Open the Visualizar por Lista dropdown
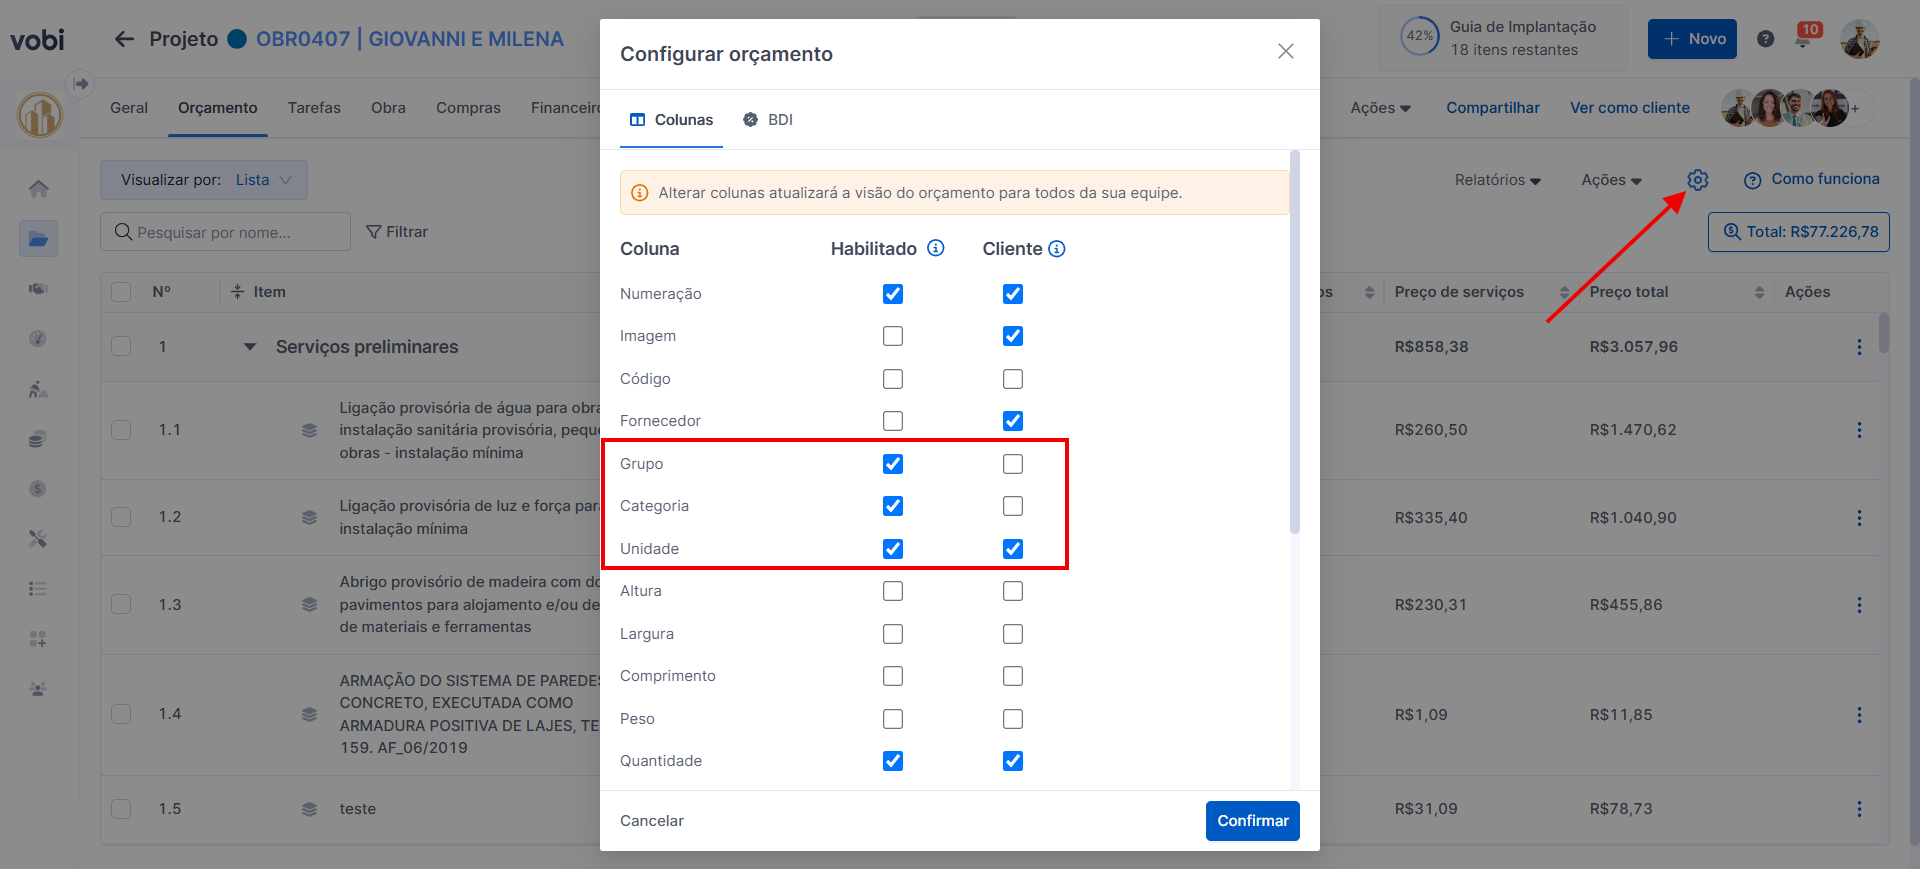This screenshot has width=1920, height=869. click(204, 180)
